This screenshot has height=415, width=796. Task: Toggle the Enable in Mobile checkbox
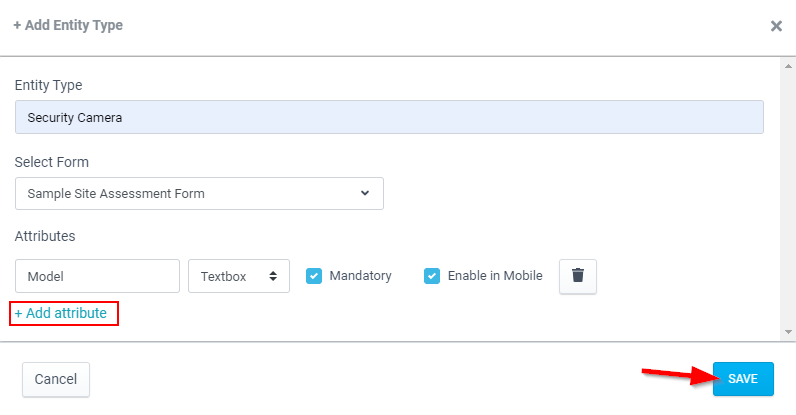[432, 276]
